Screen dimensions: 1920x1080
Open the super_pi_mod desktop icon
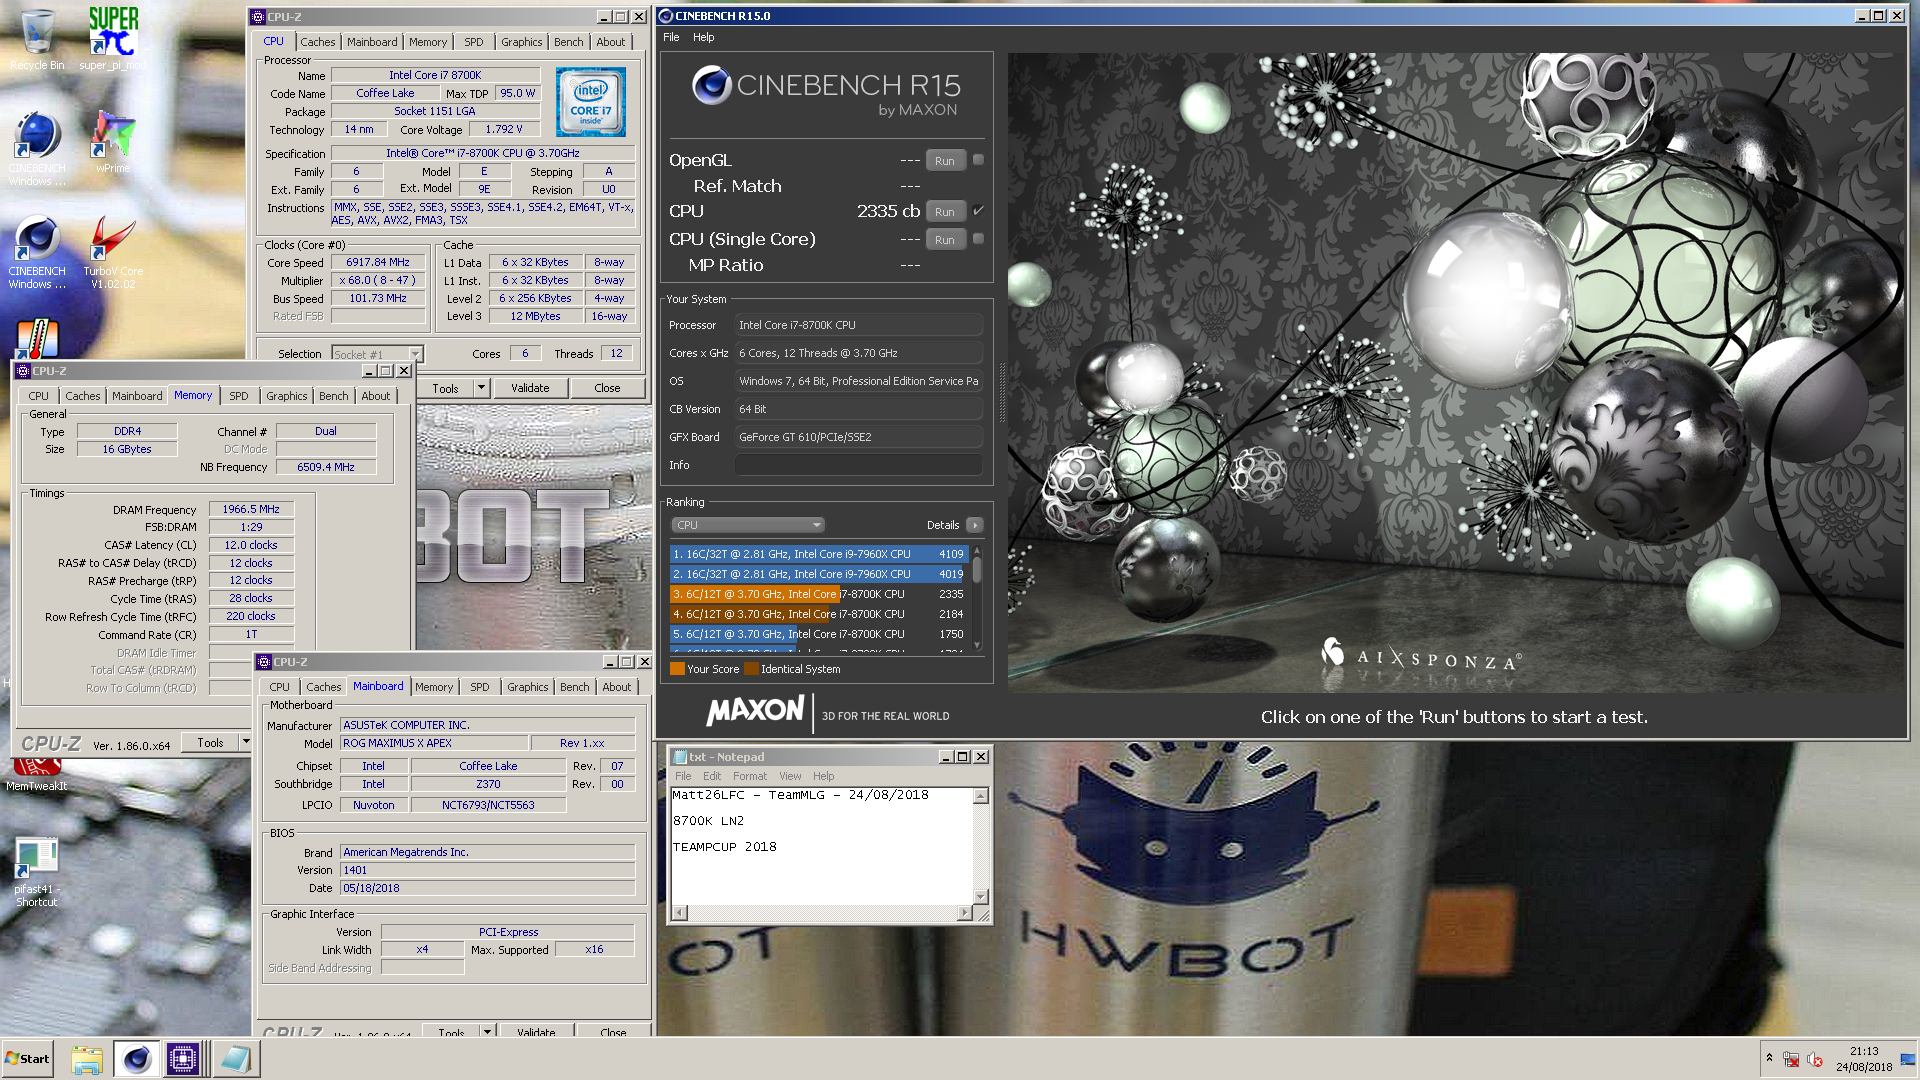pos(113,40)
